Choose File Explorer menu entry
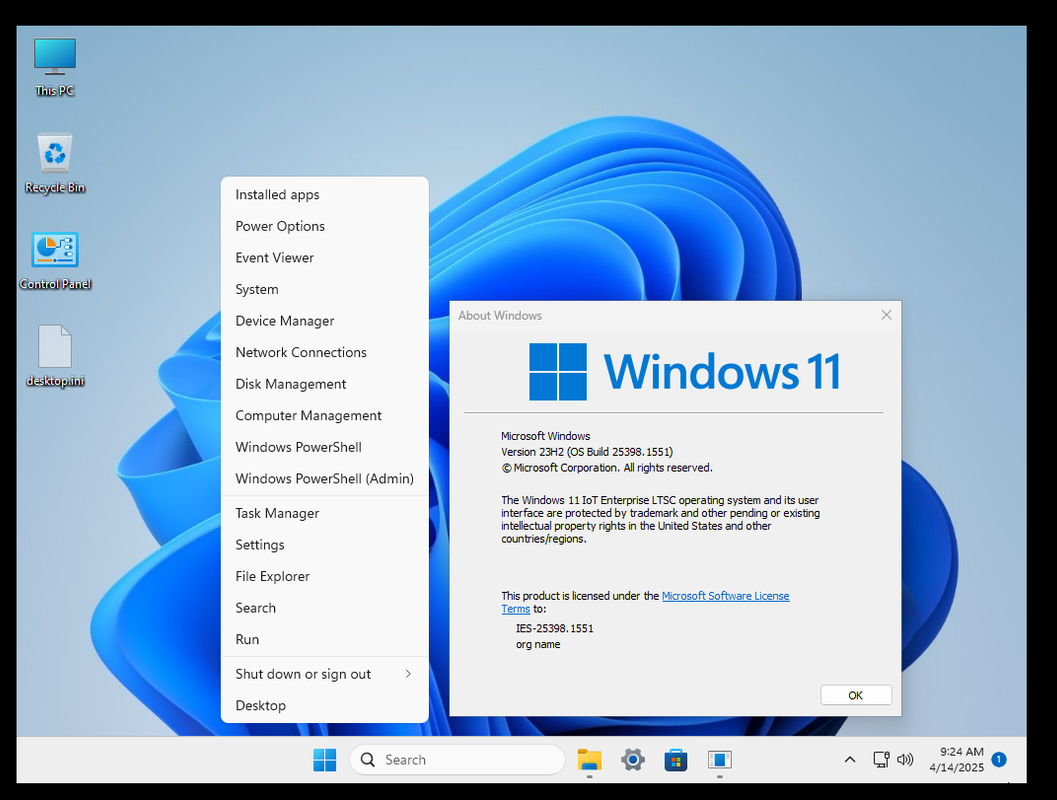 tap(325, 577)
